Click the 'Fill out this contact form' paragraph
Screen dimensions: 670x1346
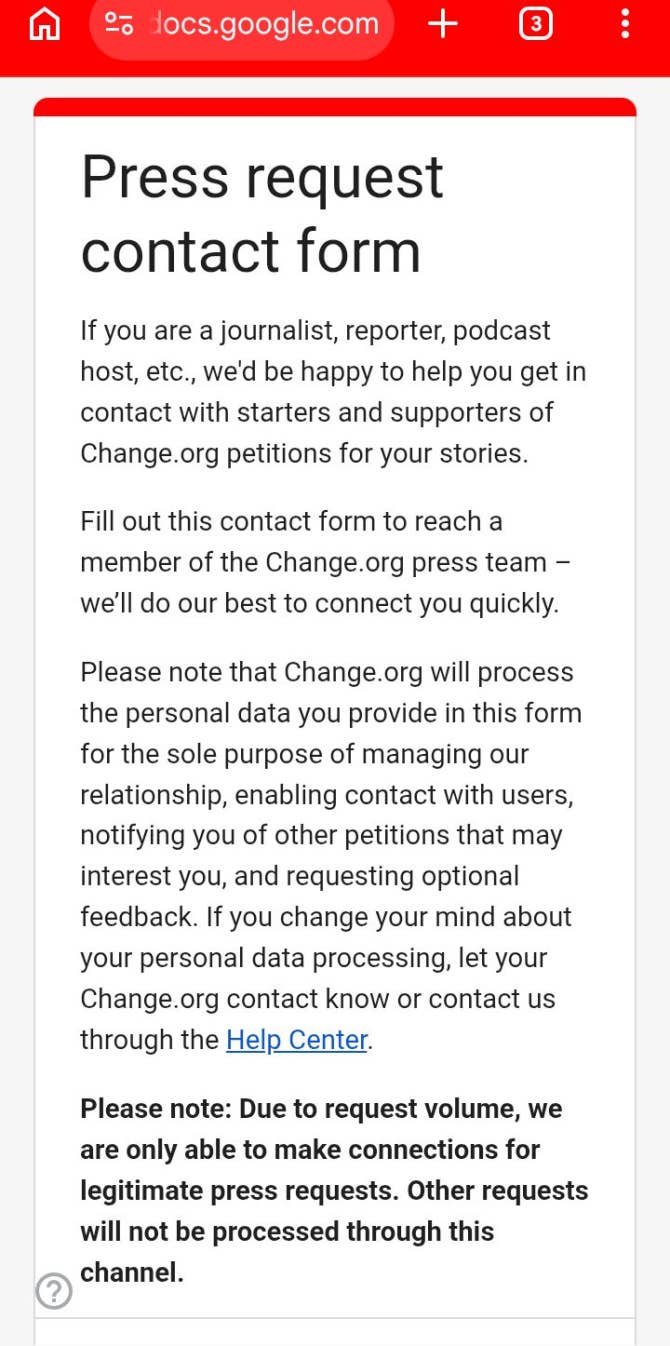tap(325, 563)
